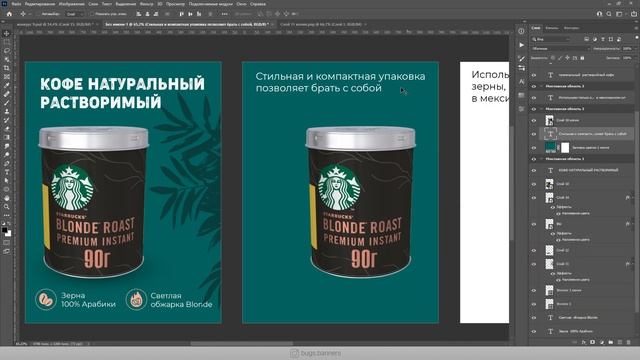Hide the Монтажная область 3 artboard
Screen dimensions: 640x360
pos(533,87)
